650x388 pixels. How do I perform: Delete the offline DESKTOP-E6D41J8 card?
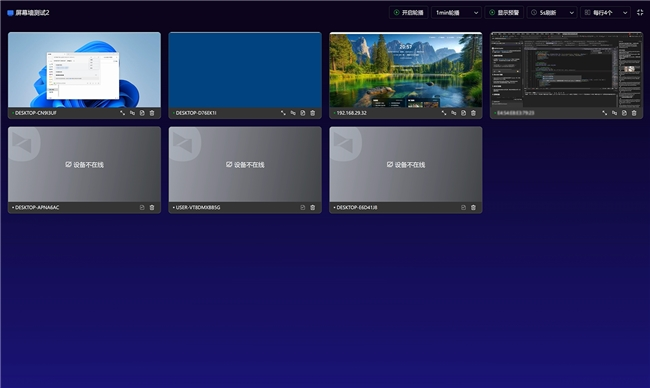[473, 208]
